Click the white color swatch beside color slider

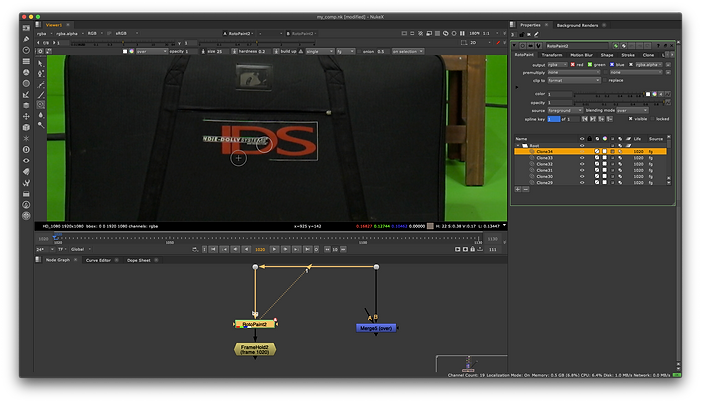(x=648, y=94)
